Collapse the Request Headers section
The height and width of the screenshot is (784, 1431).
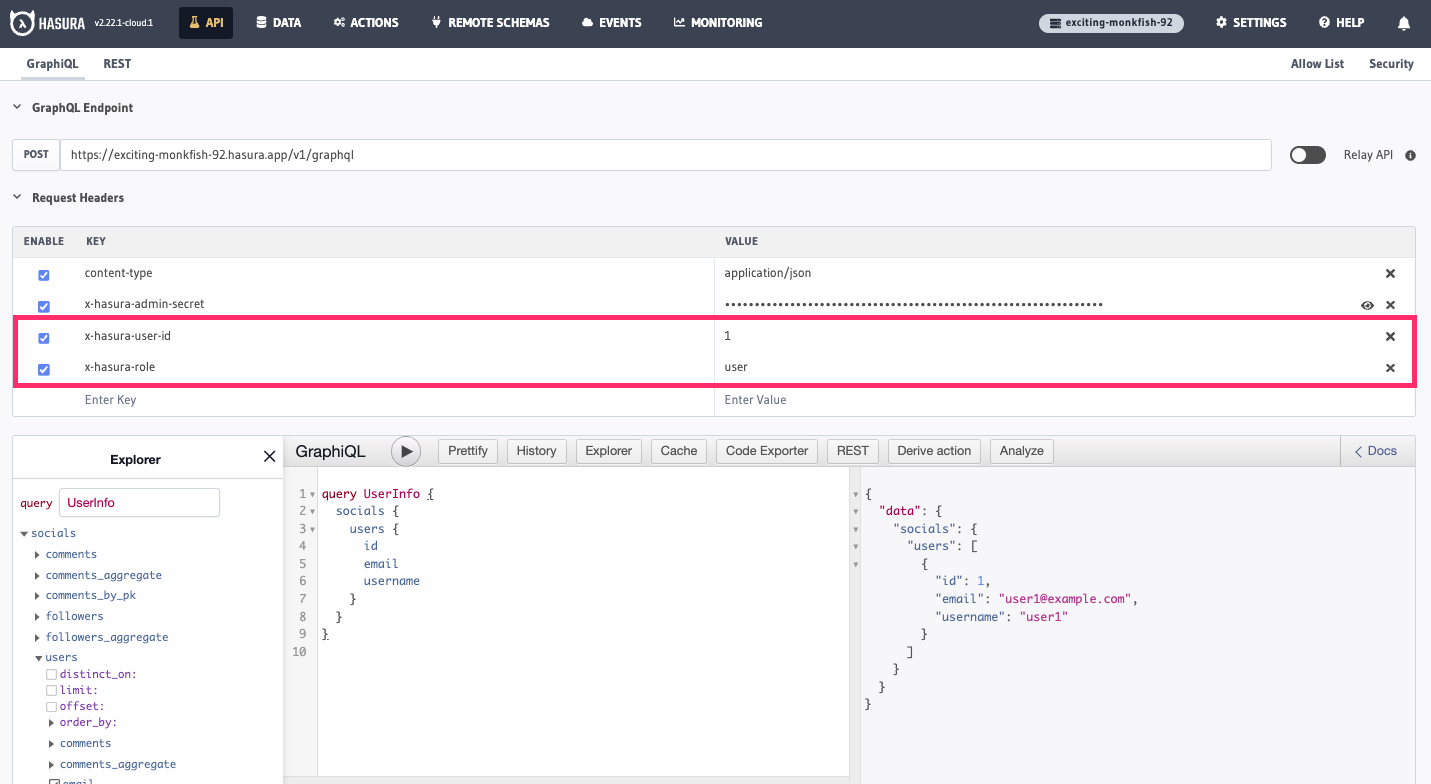[x=16, y=197]
